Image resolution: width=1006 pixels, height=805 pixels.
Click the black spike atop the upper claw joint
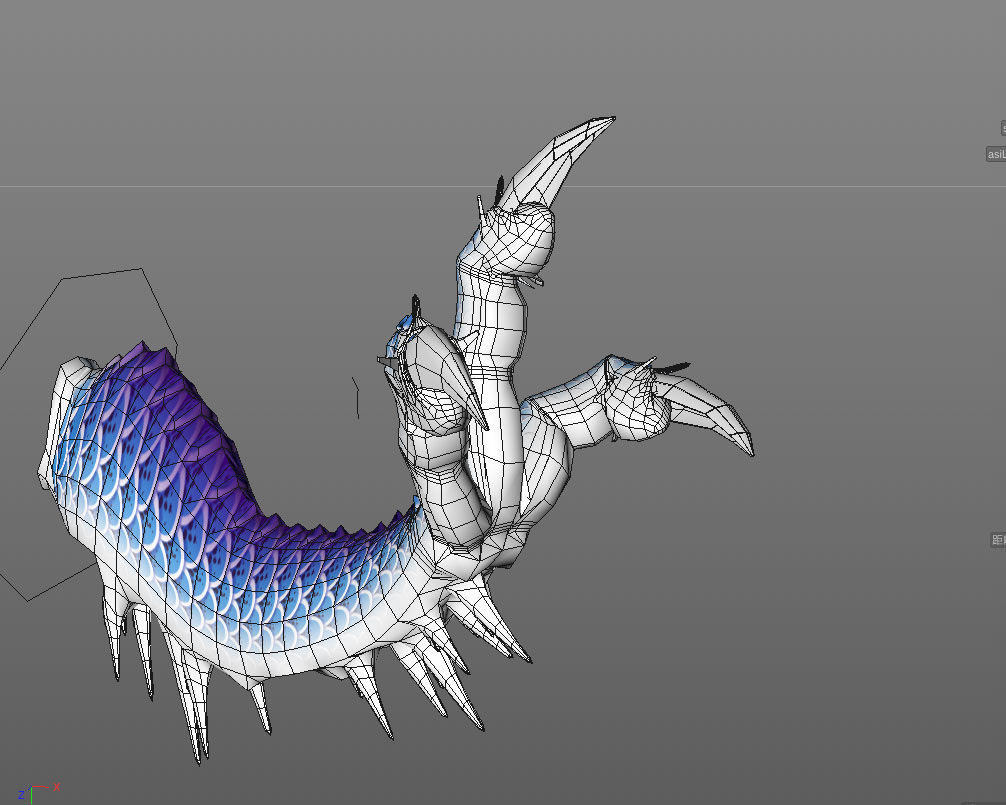coord(497,187)
